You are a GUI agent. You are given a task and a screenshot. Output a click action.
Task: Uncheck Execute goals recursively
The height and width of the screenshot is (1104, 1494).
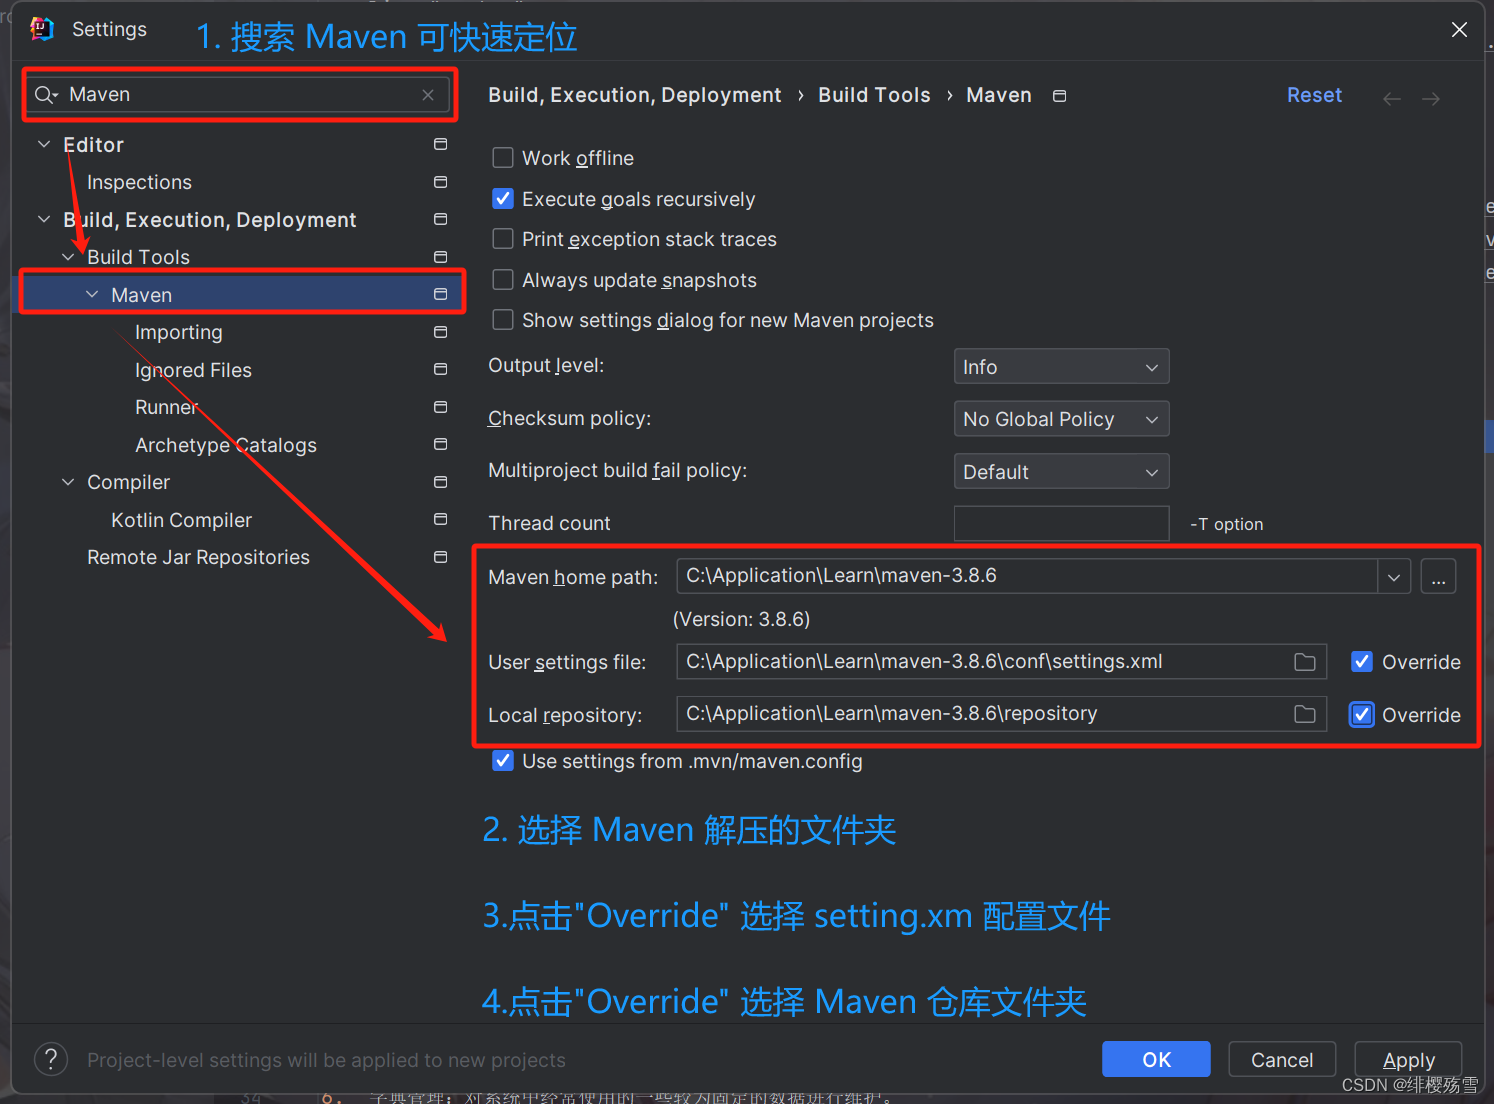click(x=503, y=199)
